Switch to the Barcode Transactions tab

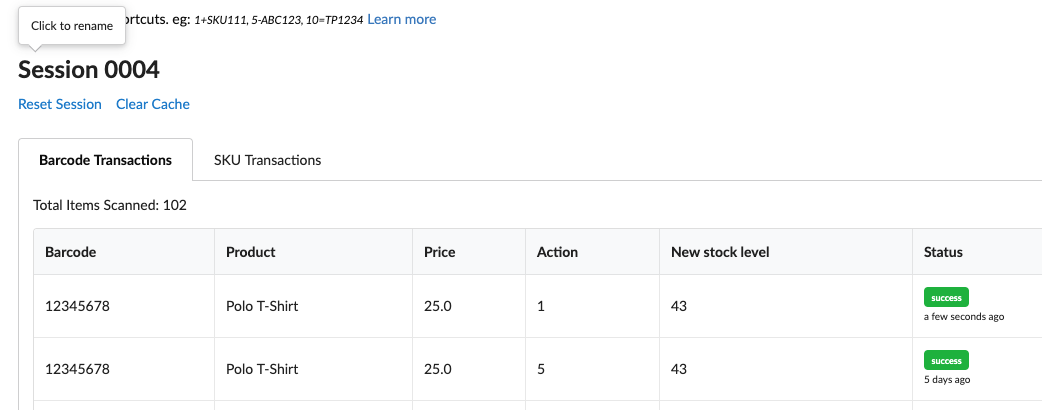[105, 160]
